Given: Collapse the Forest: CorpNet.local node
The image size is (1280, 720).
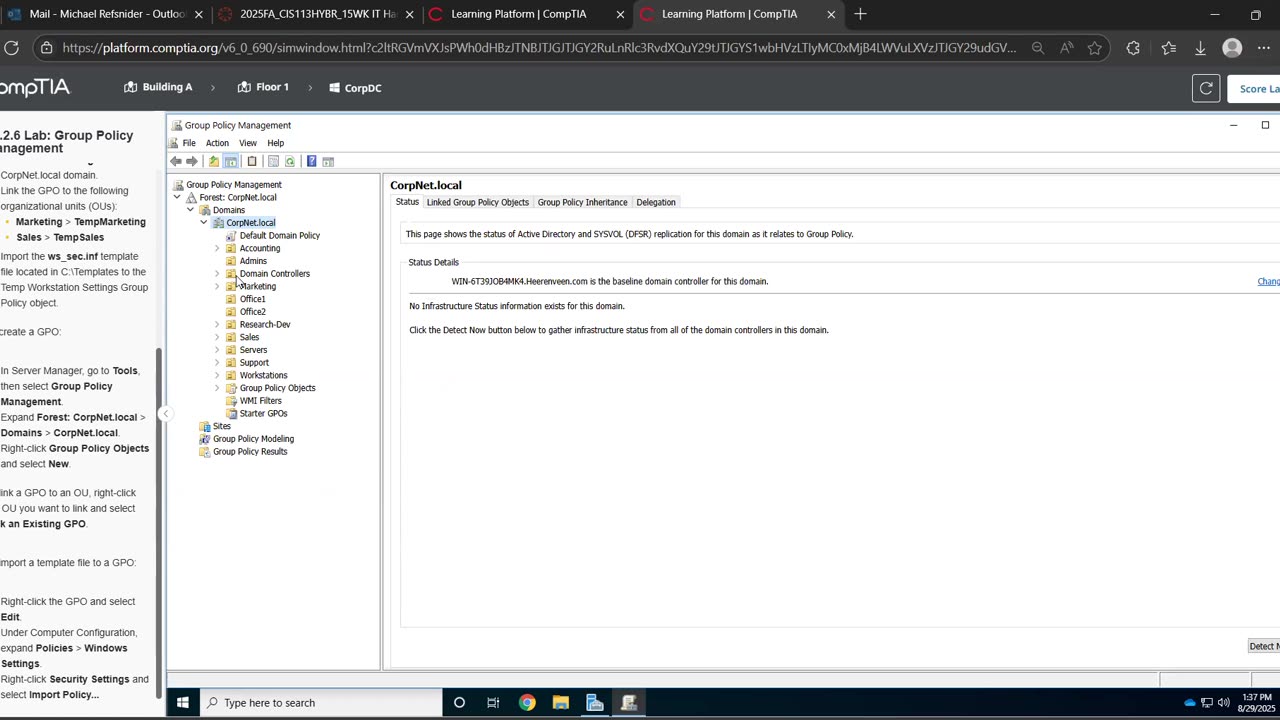Looking at the screenshot, I should (177, 197).
